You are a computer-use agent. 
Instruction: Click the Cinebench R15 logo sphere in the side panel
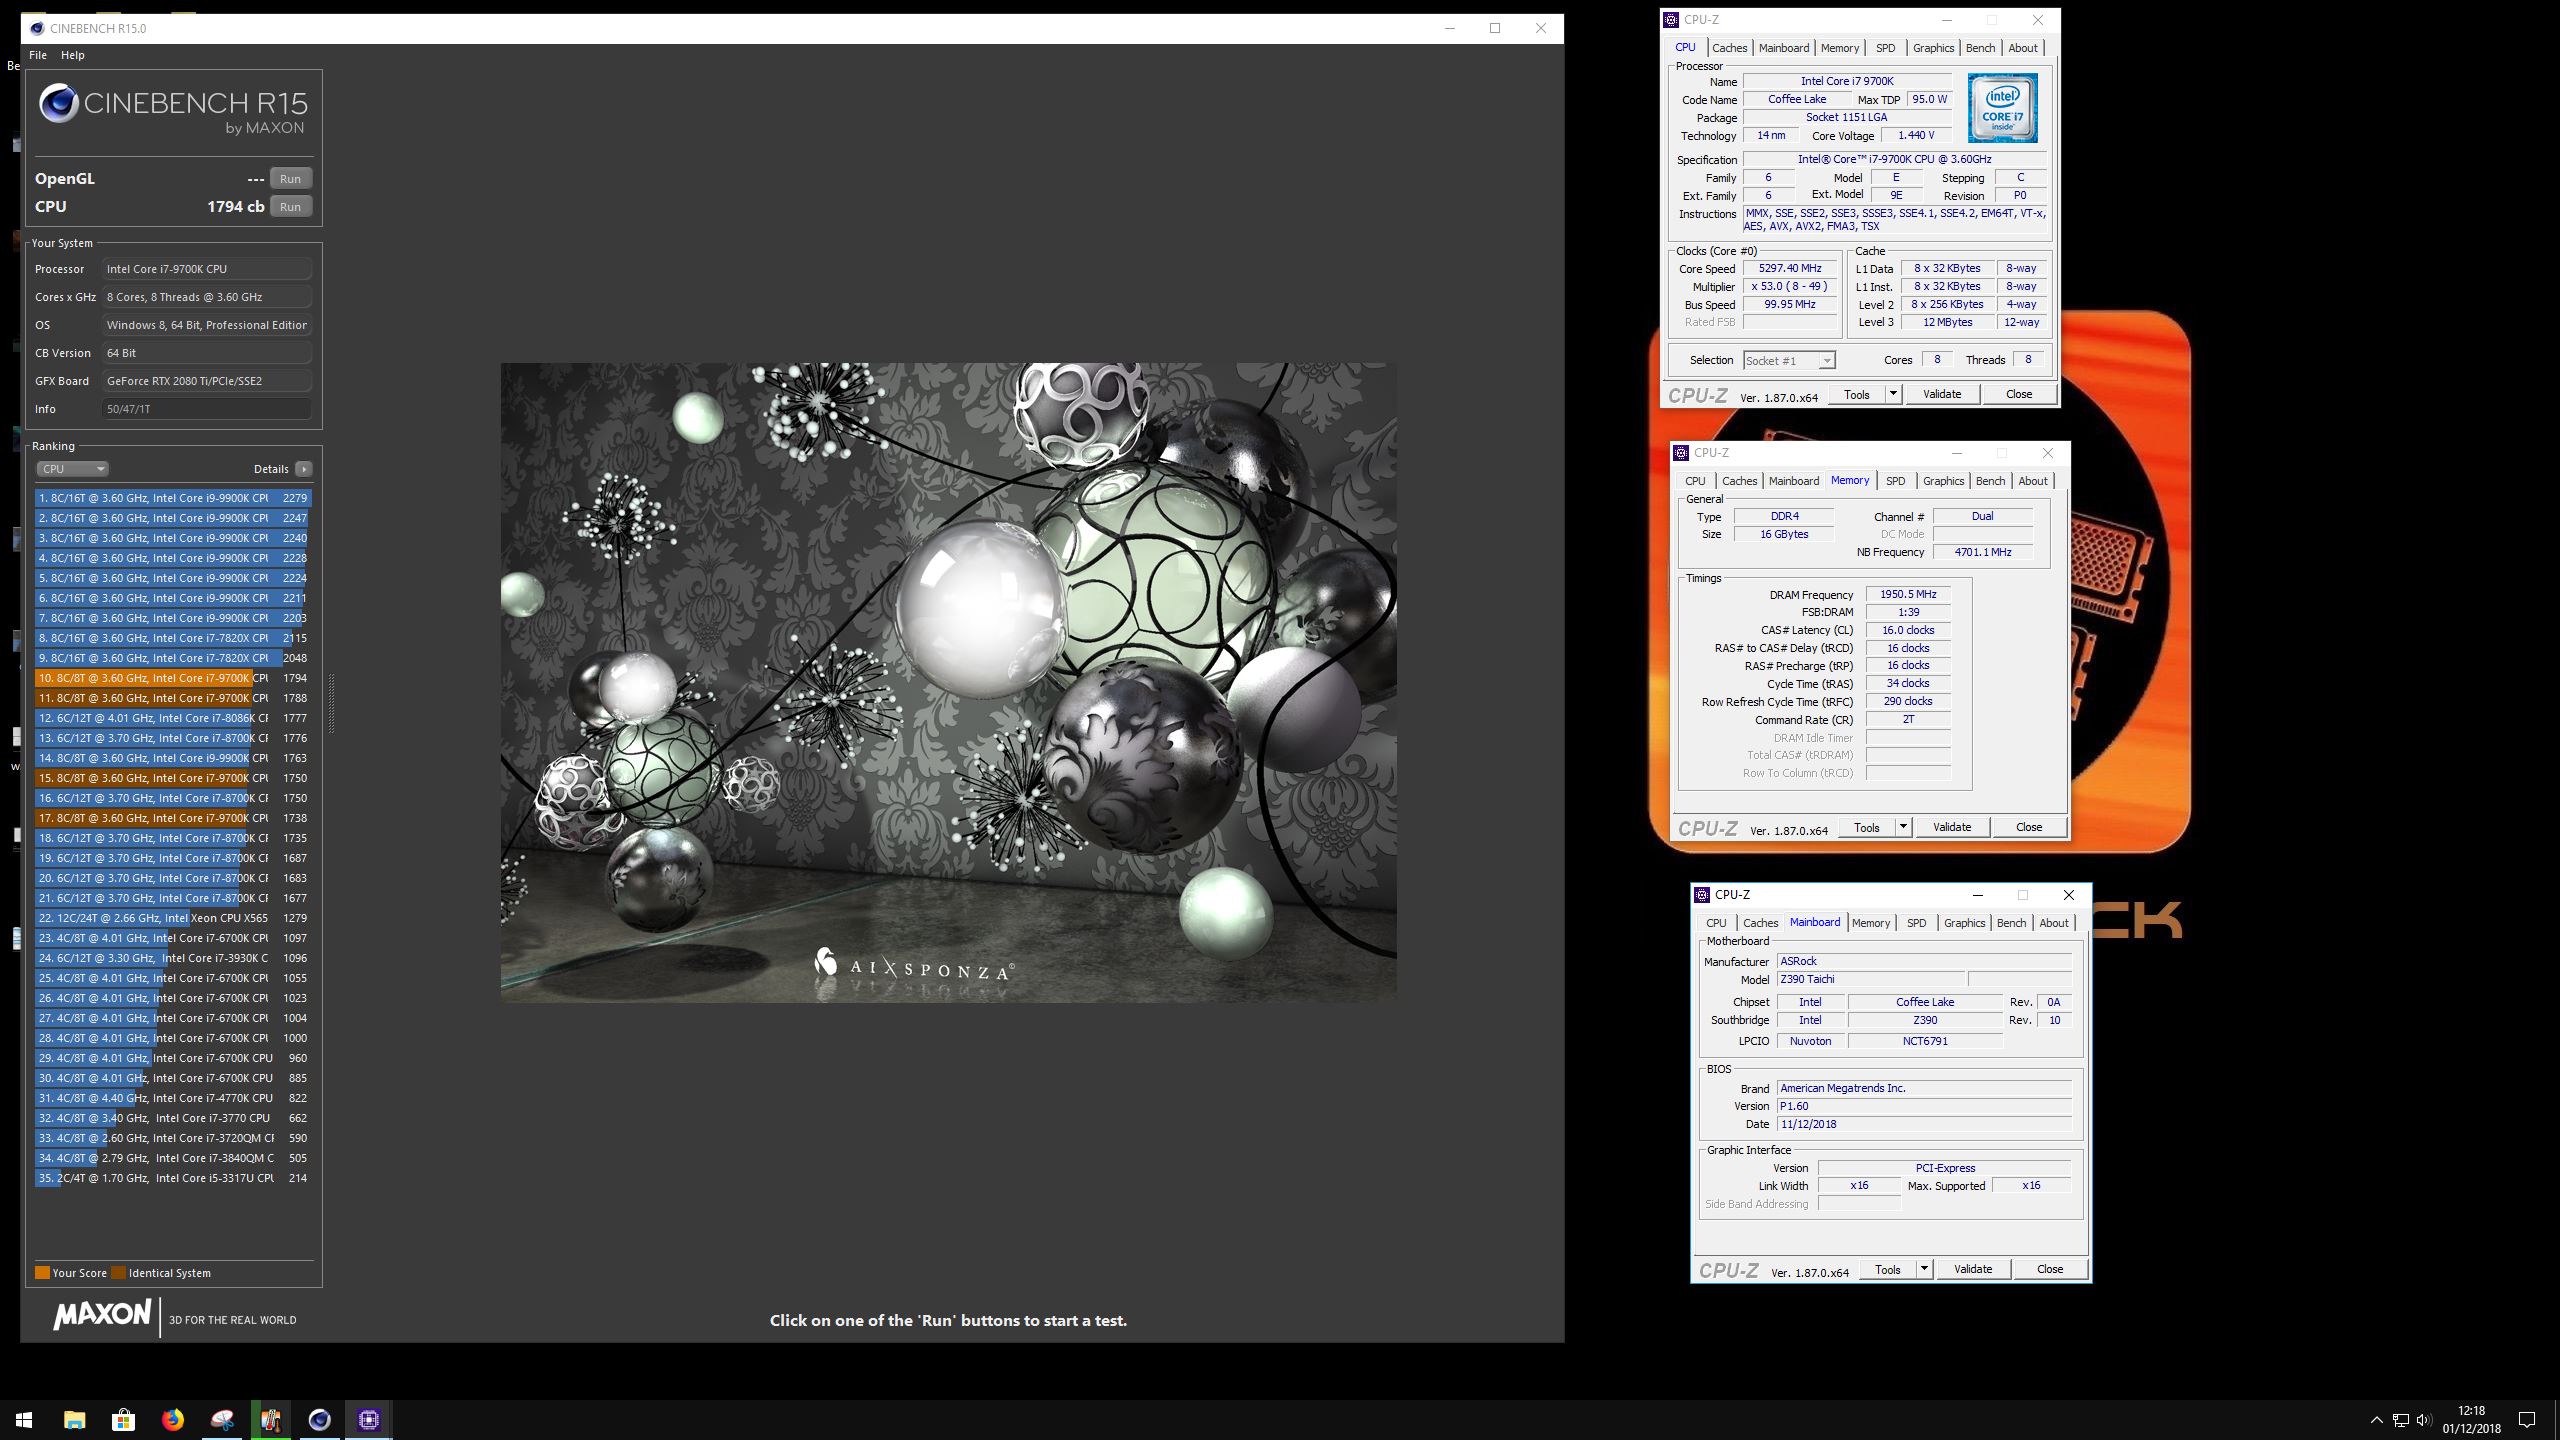pyautogui.click(x=58, y=103)
